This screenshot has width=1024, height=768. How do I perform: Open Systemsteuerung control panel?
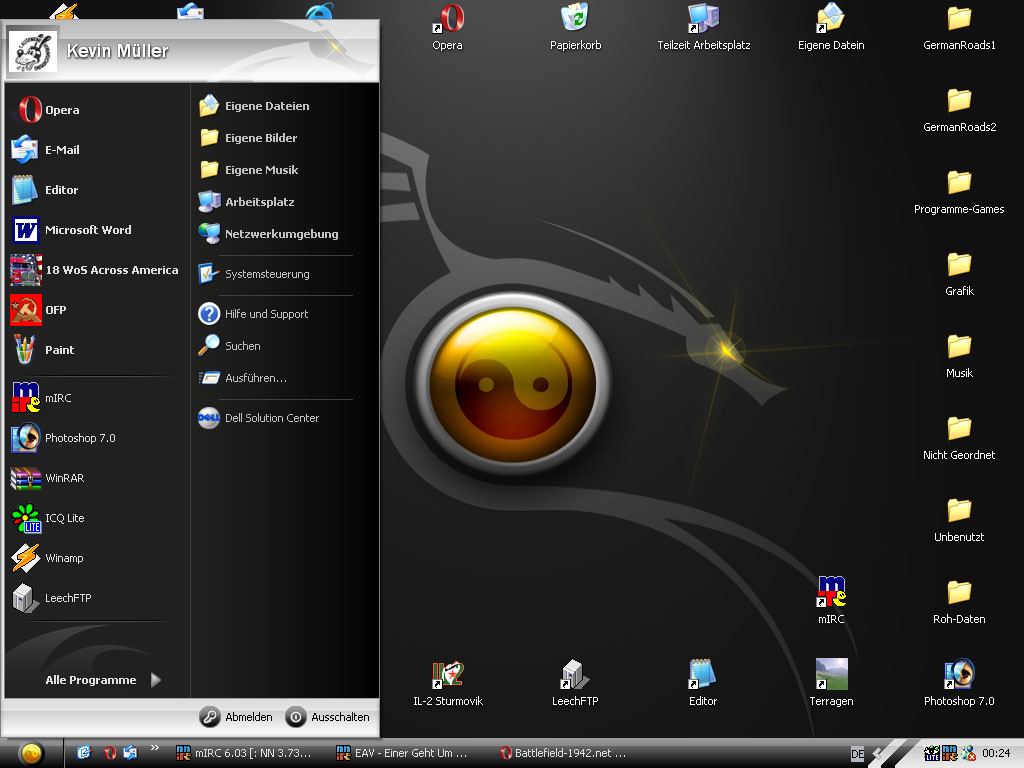(255, 274)
